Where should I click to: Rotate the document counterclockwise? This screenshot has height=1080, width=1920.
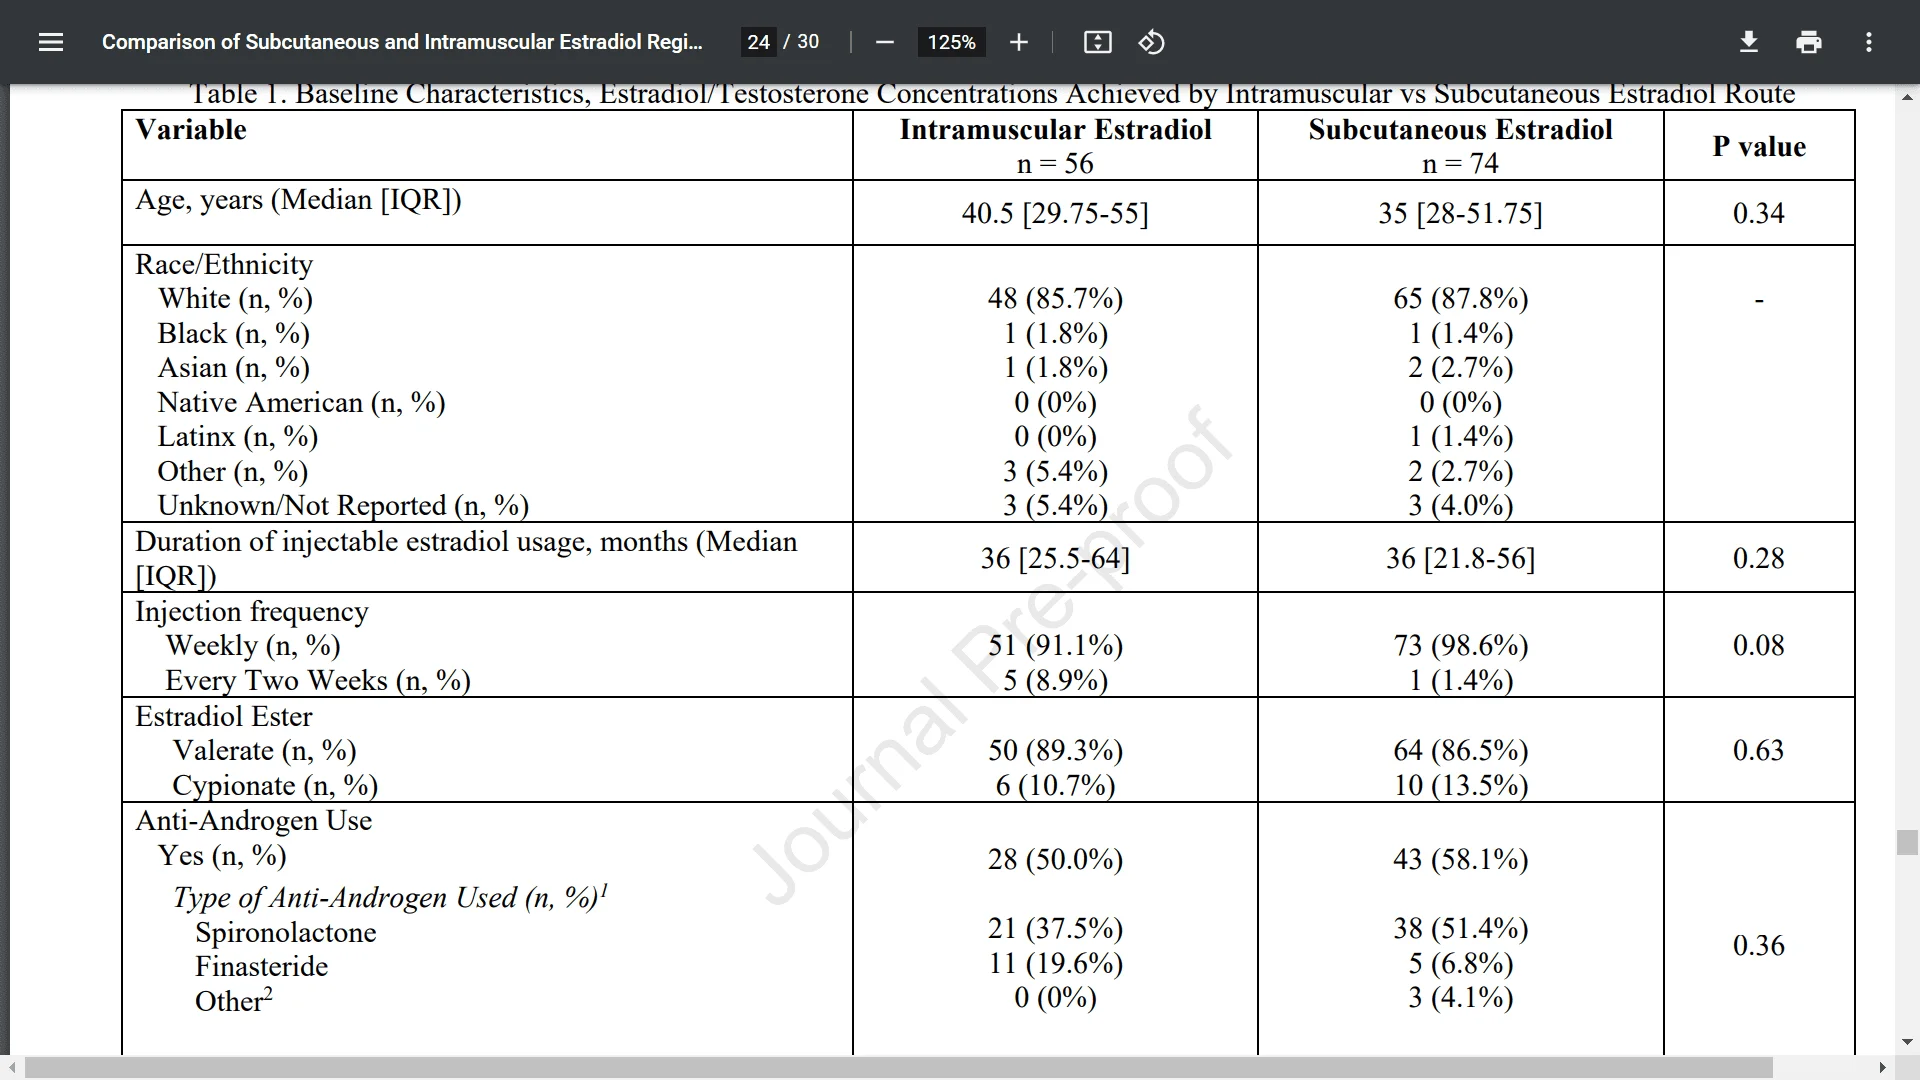(x=1151, y=42)
